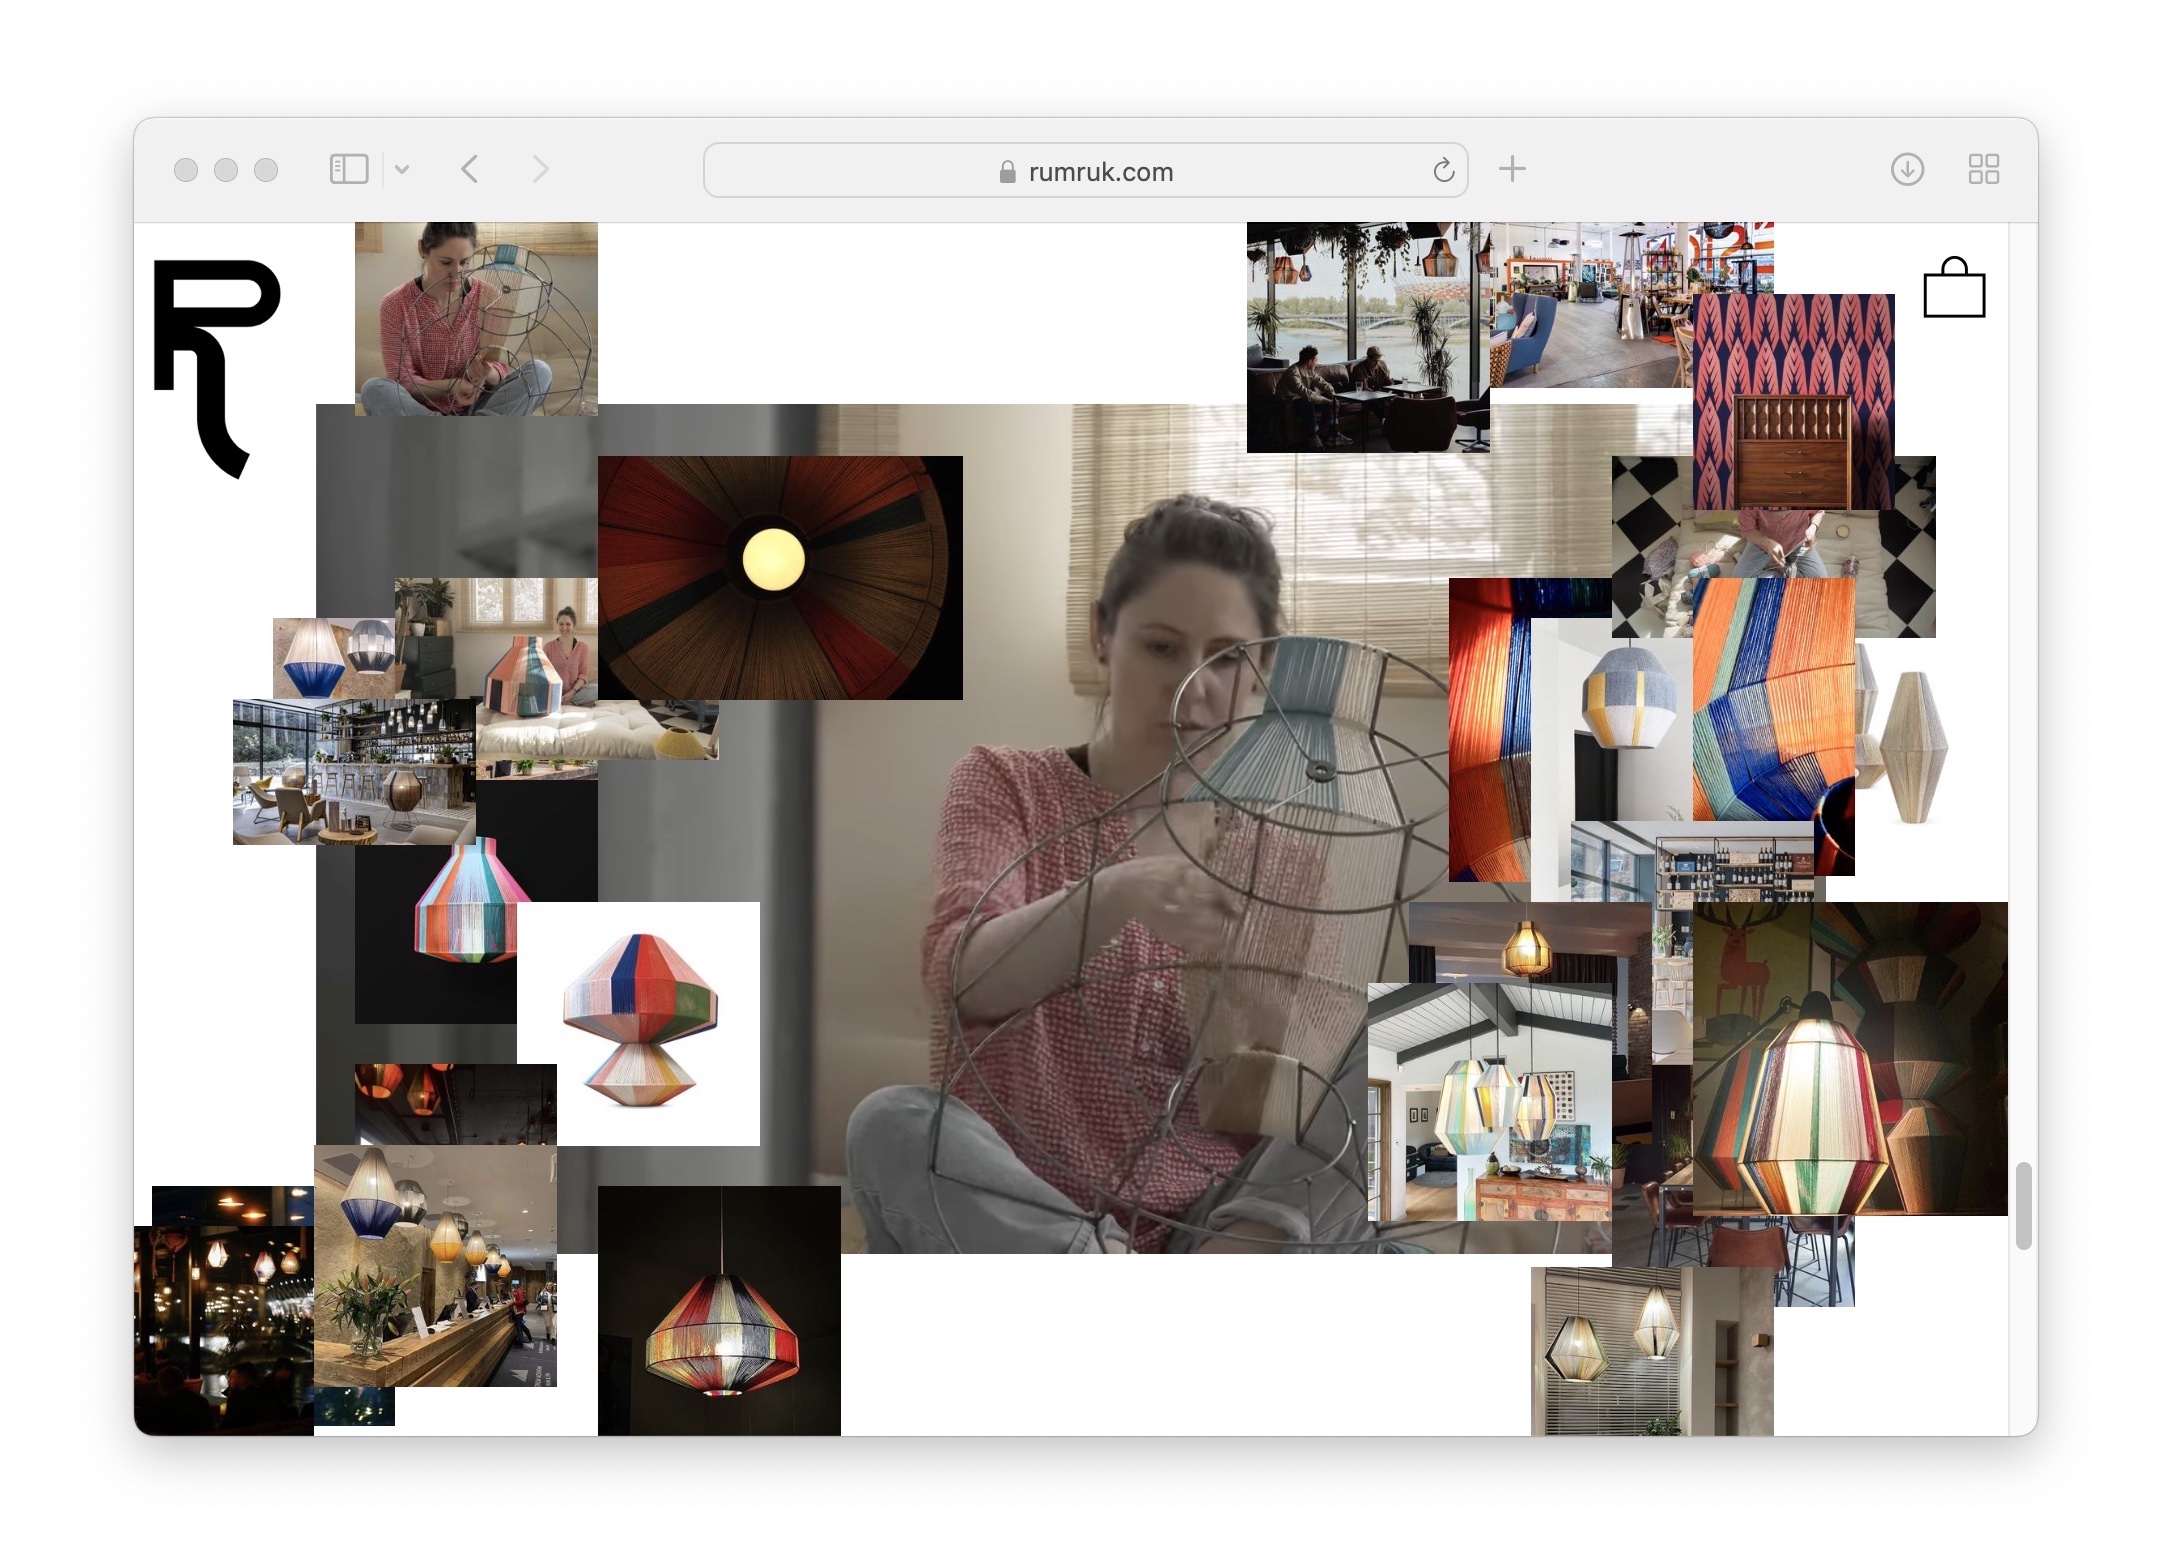This screenshot has height=1556, width=2172.
Task: View the hotel reception desk lamps photo
Action: (x=435, y=1265)
